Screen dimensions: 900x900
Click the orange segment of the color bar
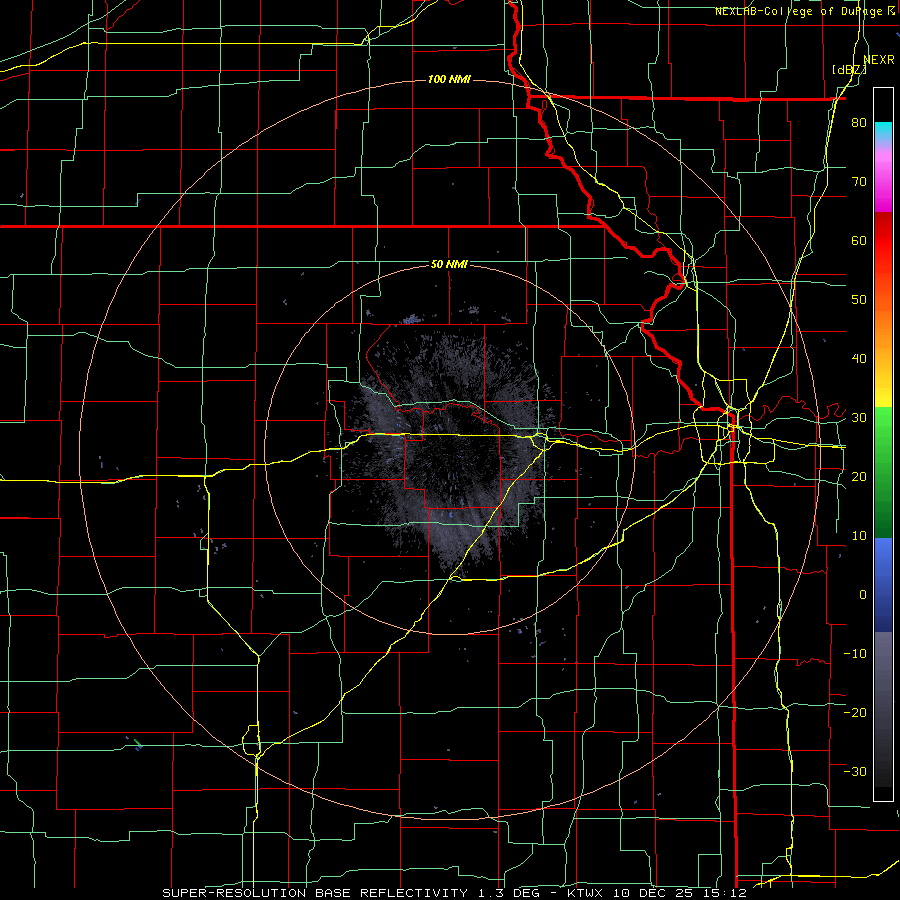883,339
